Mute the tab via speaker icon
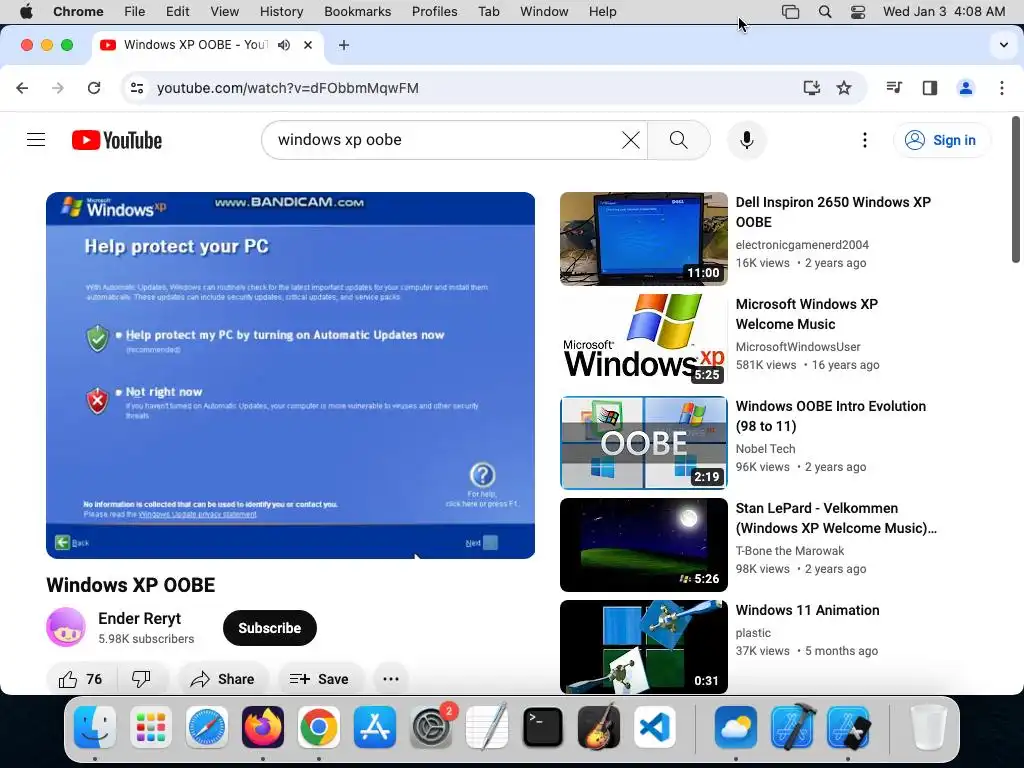1024x768 pixels. [x=283, y=44]
